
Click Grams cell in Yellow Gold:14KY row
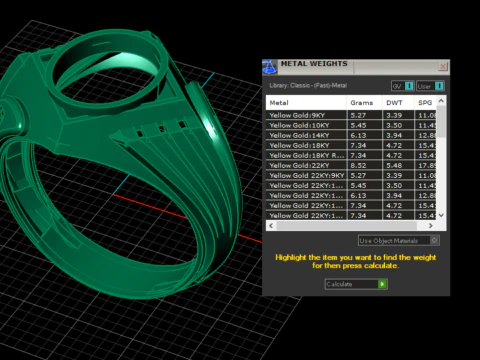coord(364,135)
